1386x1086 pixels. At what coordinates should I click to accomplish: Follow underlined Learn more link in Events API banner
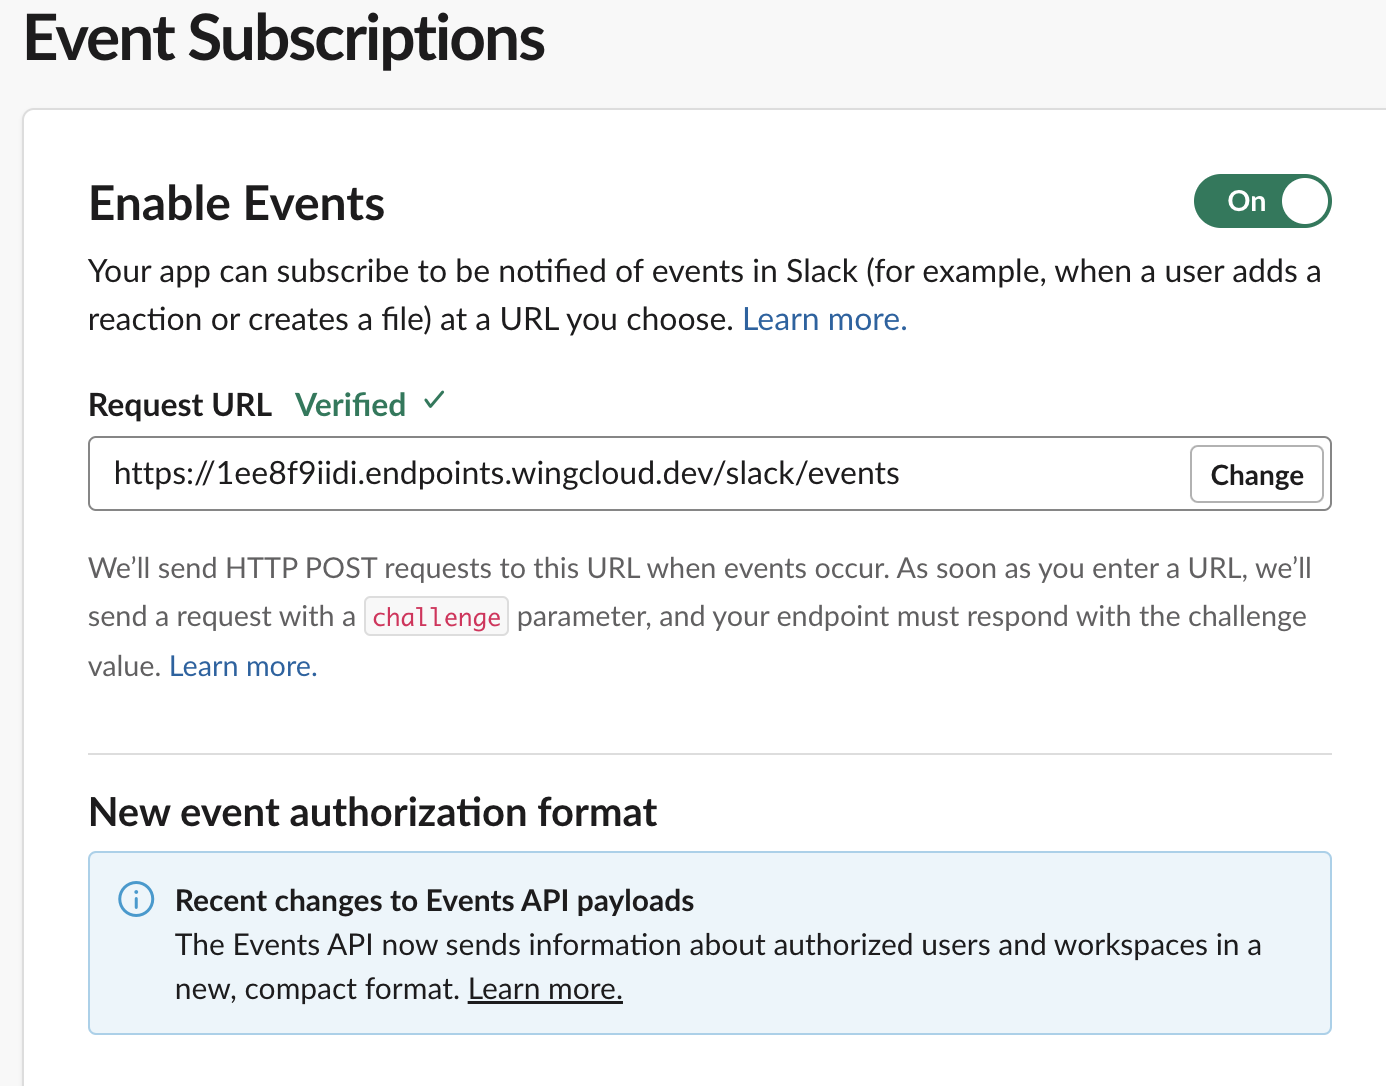(x=545, y=989)
